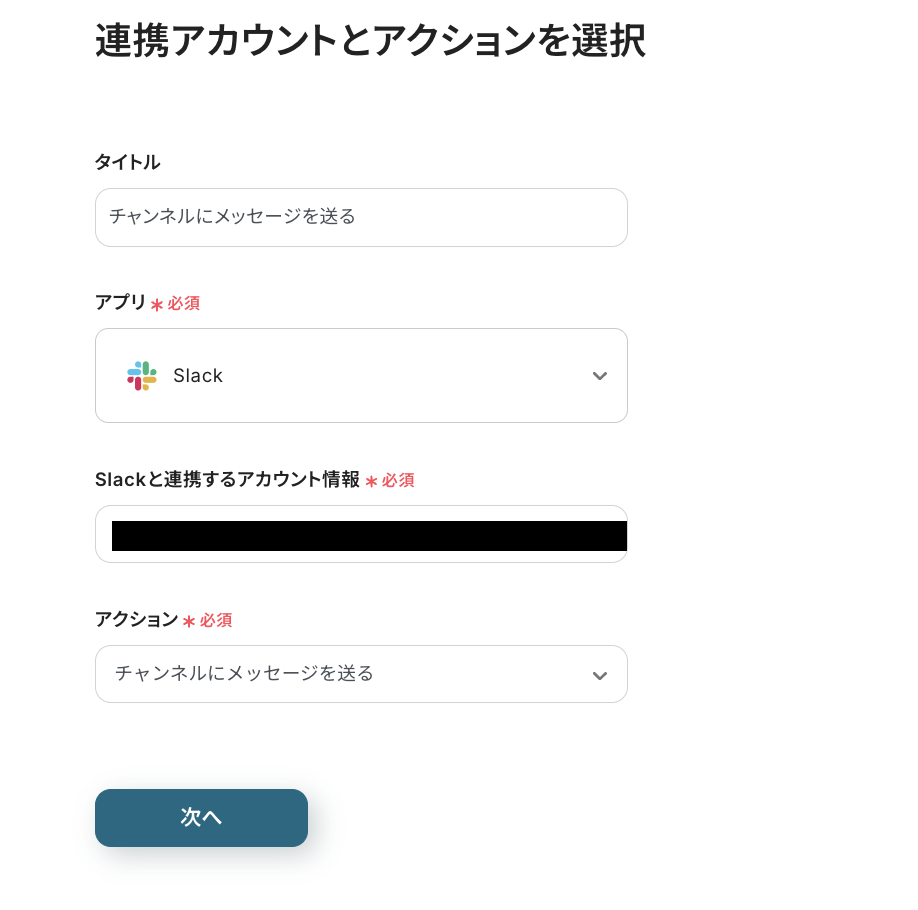
Task: Click the 必須 marker beside account information label
Action: pyautogui.click(x=398, y=480)
